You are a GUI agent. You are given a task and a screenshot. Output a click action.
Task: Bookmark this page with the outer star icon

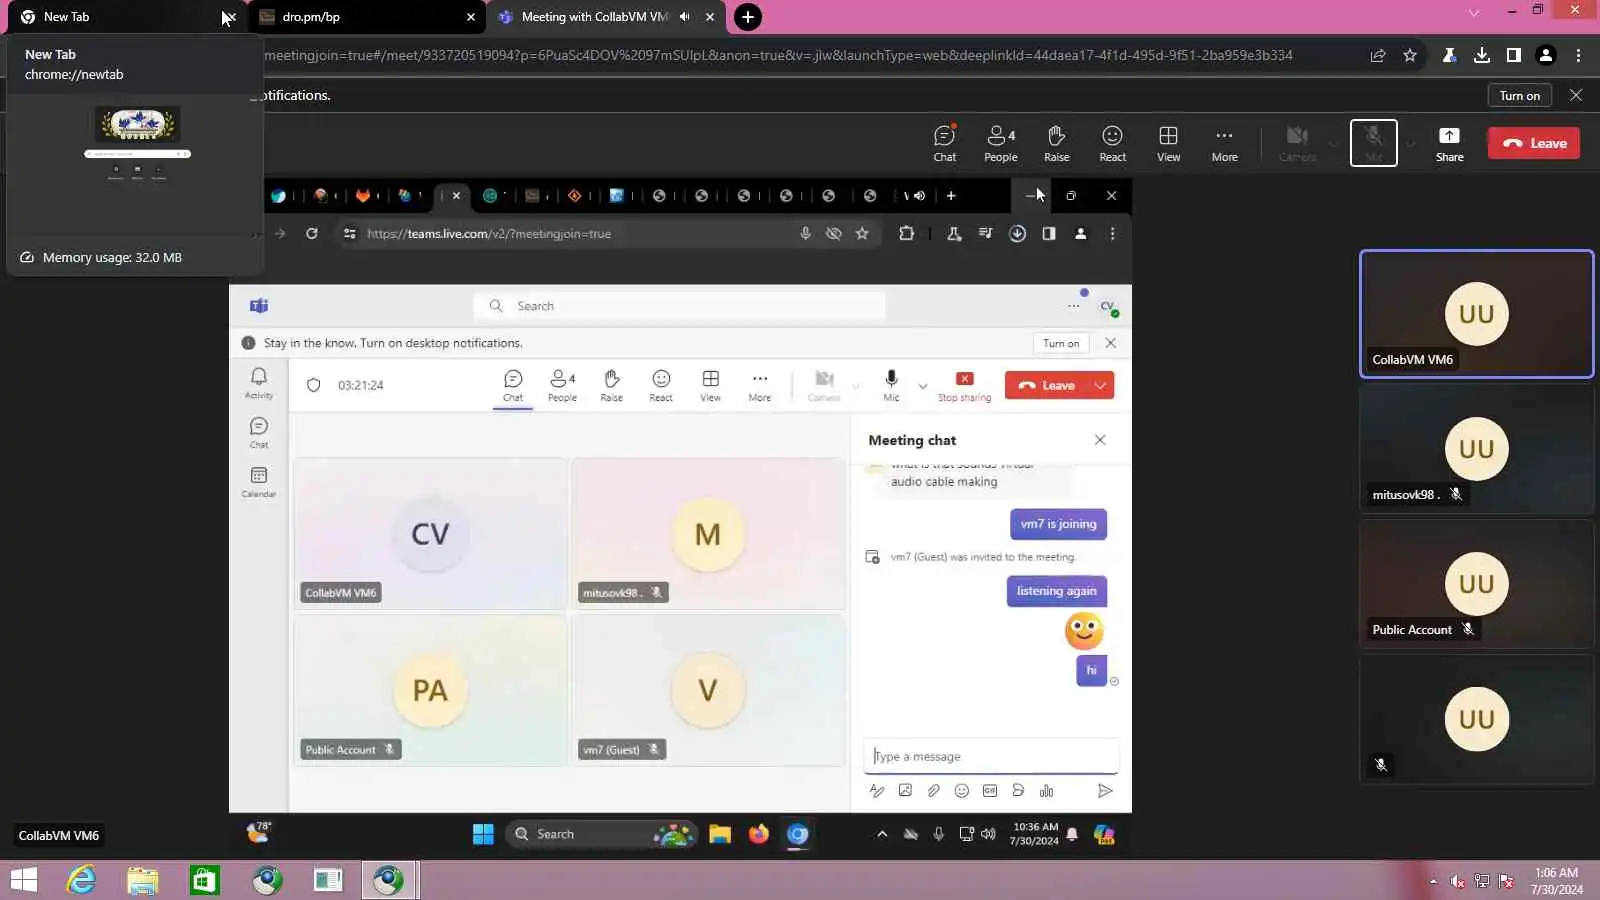(x=1410, y=55)
